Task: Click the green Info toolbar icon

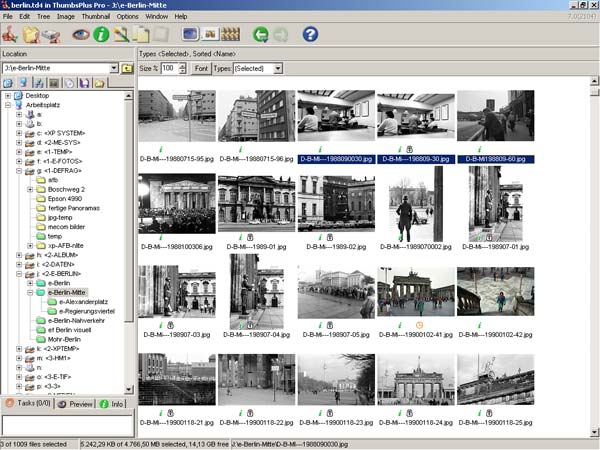Action: click(x=101, y=34)
